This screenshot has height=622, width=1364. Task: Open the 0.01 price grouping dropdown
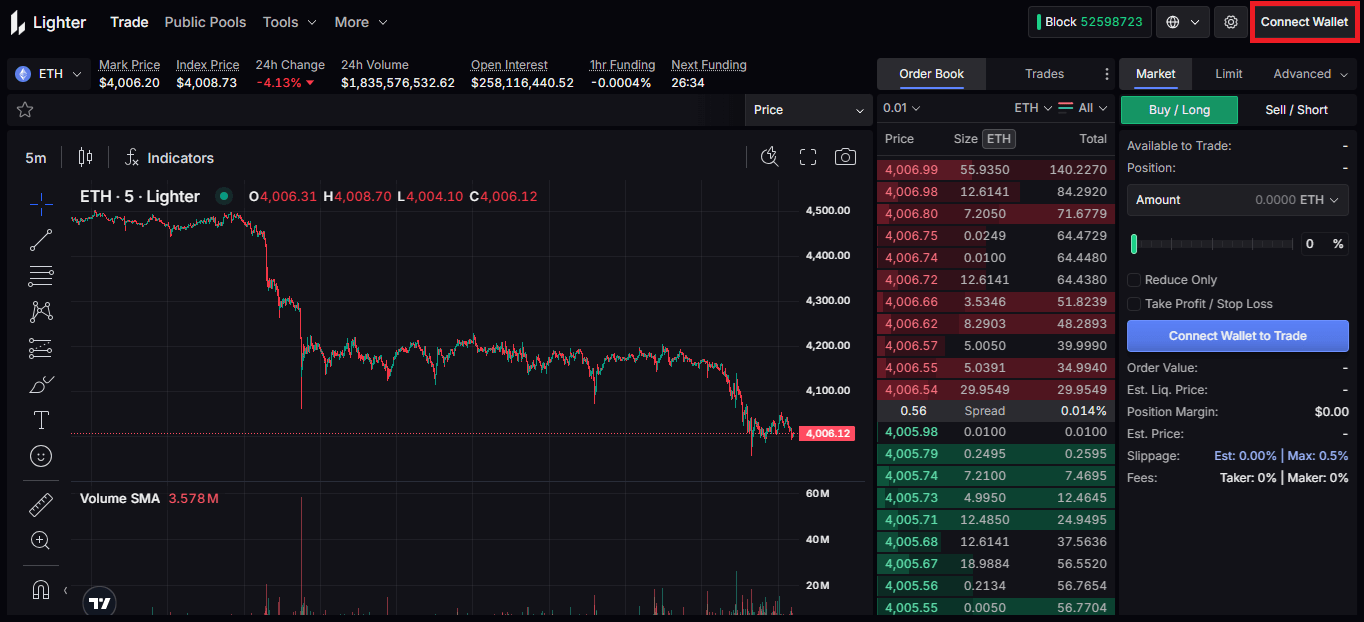(901, 108)
